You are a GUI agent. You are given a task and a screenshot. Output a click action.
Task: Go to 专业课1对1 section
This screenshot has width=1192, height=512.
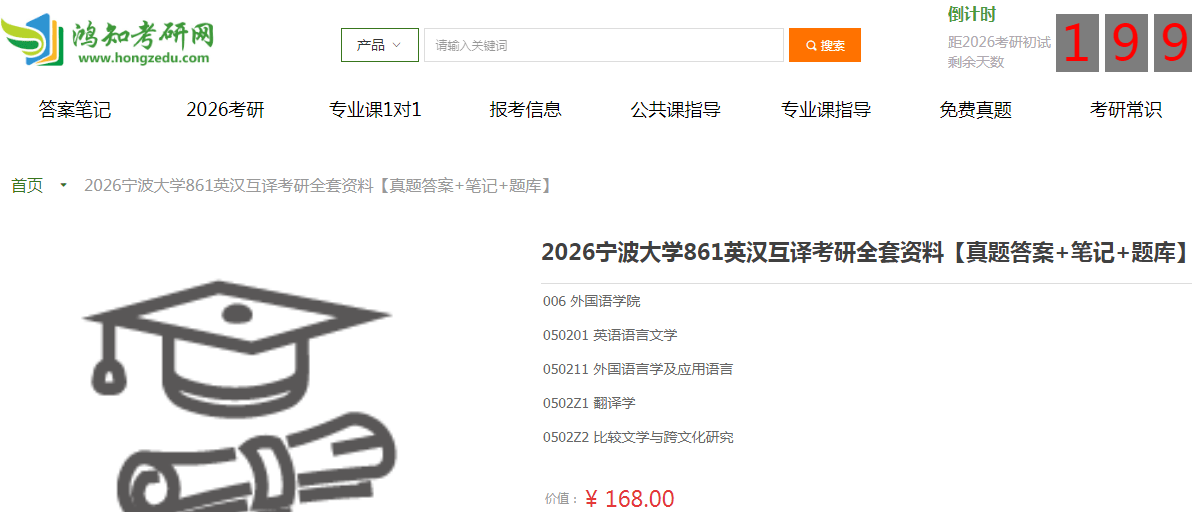click(x=375, y=110)
